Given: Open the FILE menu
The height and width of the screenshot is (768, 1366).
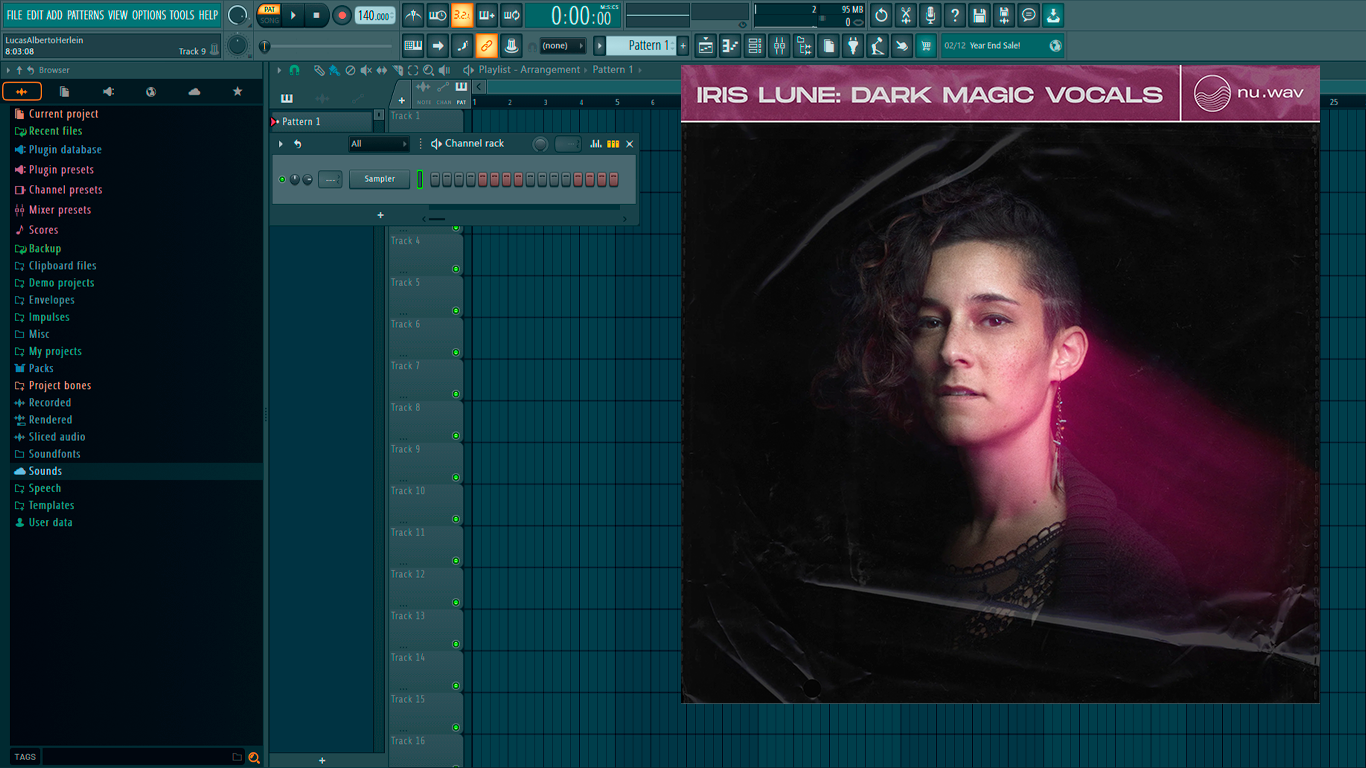Looking at the screenshot, I should click(x=14, y=15).
